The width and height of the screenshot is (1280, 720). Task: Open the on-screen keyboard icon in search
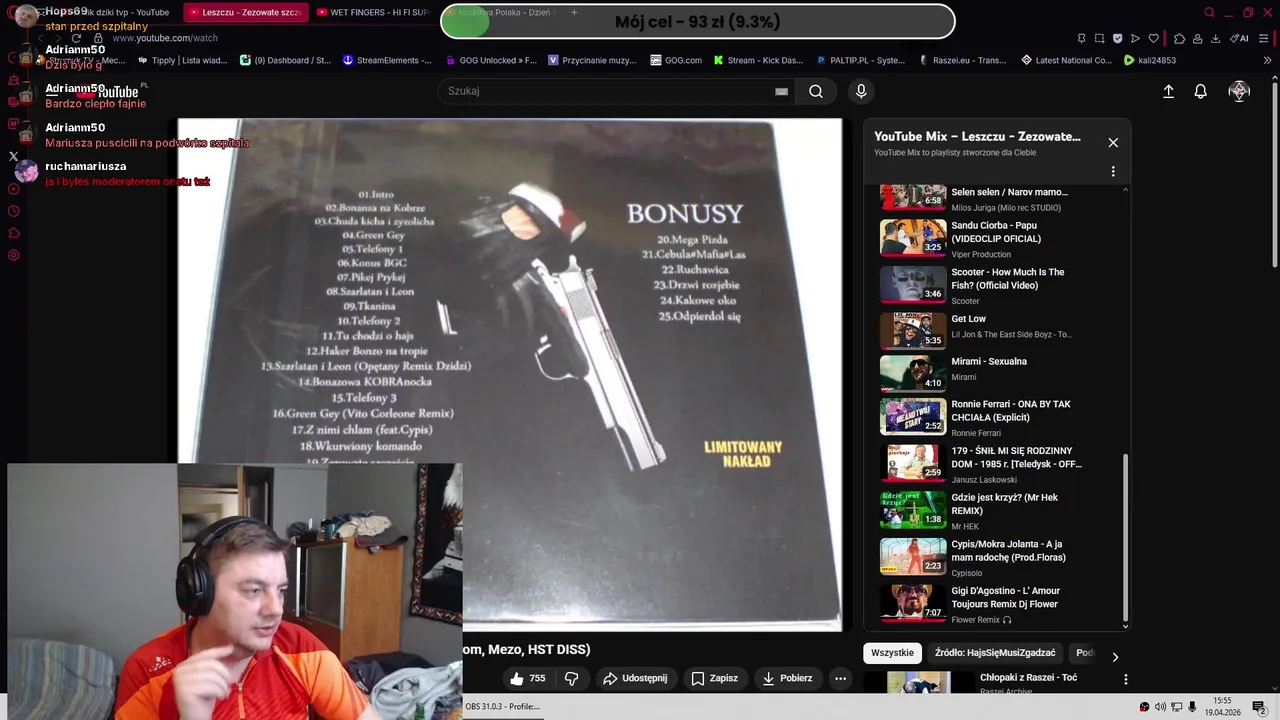[x=781, y=91]
